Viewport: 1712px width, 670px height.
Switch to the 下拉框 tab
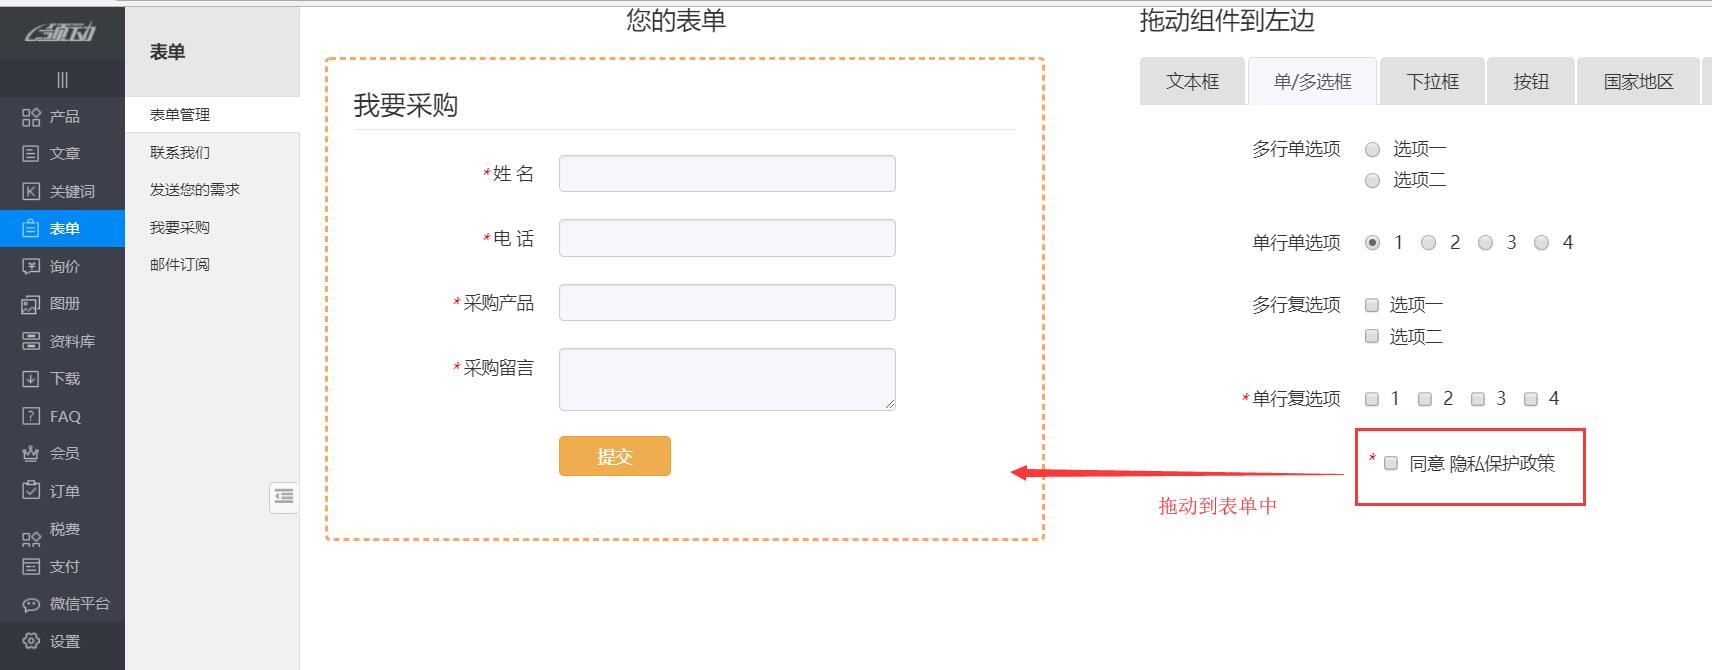[1432, 82]
